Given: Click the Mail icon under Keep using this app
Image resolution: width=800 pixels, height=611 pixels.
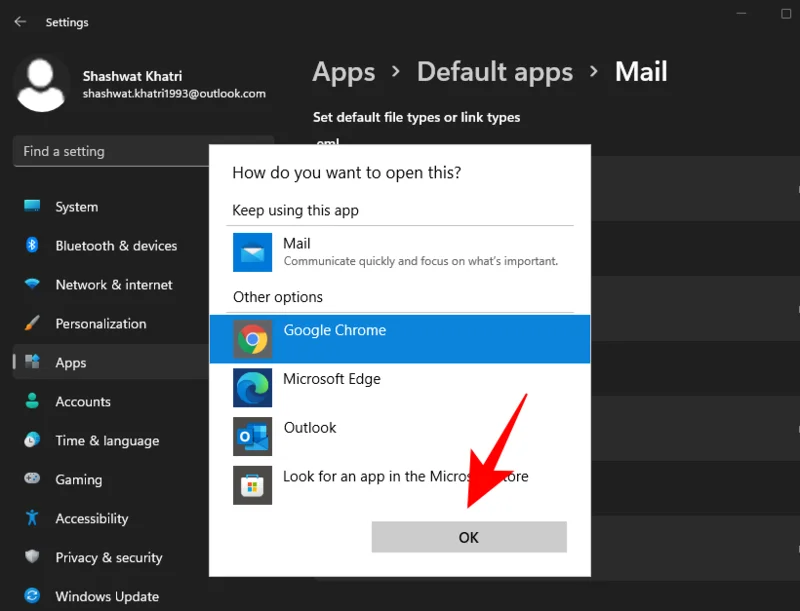Looking at the screenshot, I should pos(252,252).
